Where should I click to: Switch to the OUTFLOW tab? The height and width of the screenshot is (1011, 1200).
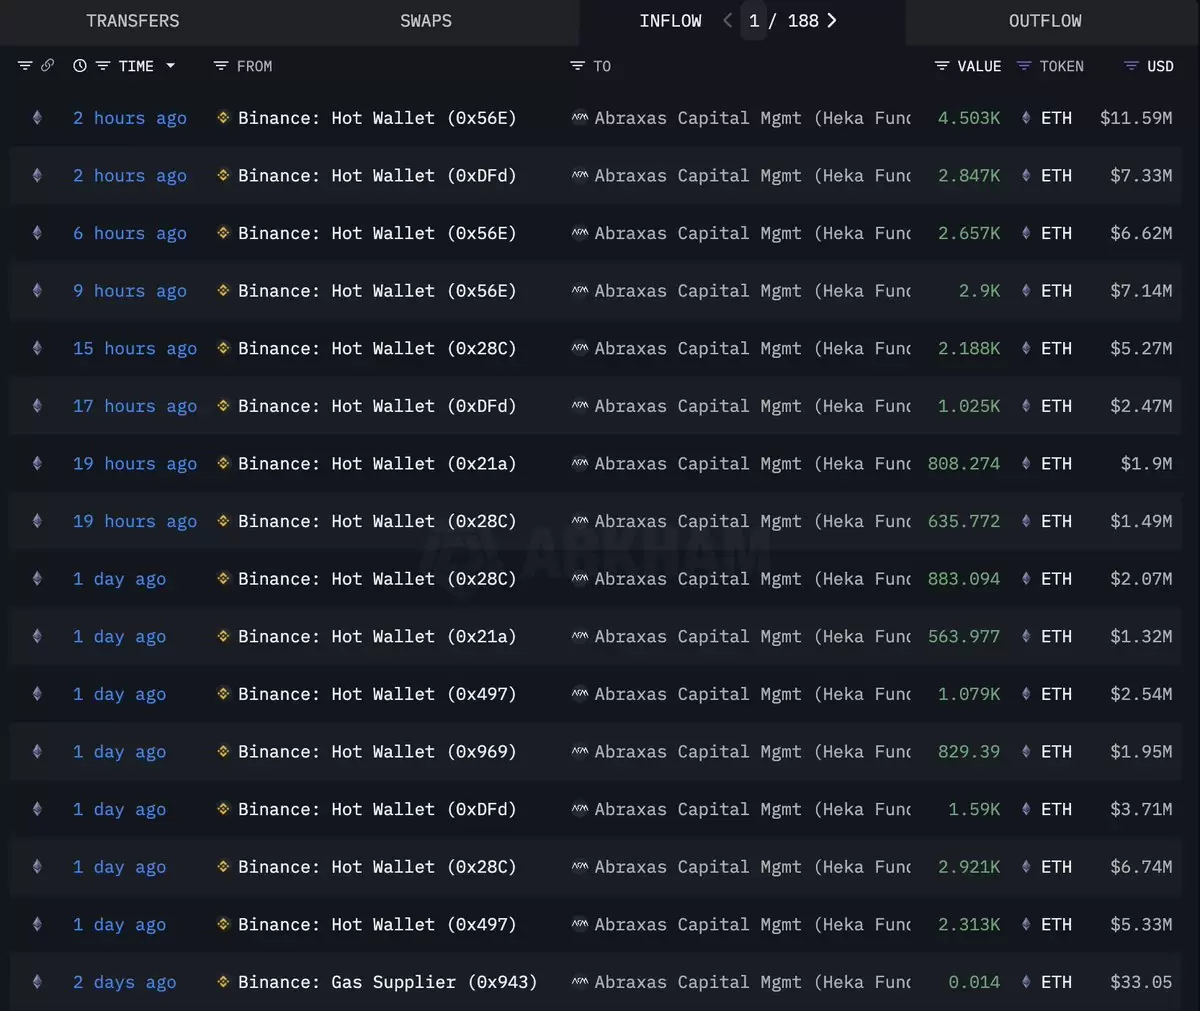pos(1045,21)
